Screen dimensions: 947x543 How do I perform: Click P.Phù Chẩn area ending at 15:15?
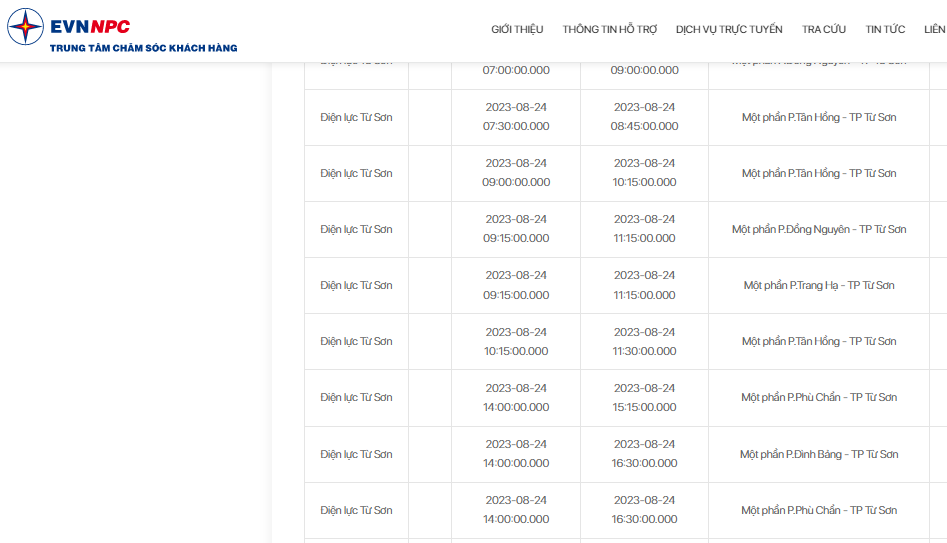pos(819,397)
